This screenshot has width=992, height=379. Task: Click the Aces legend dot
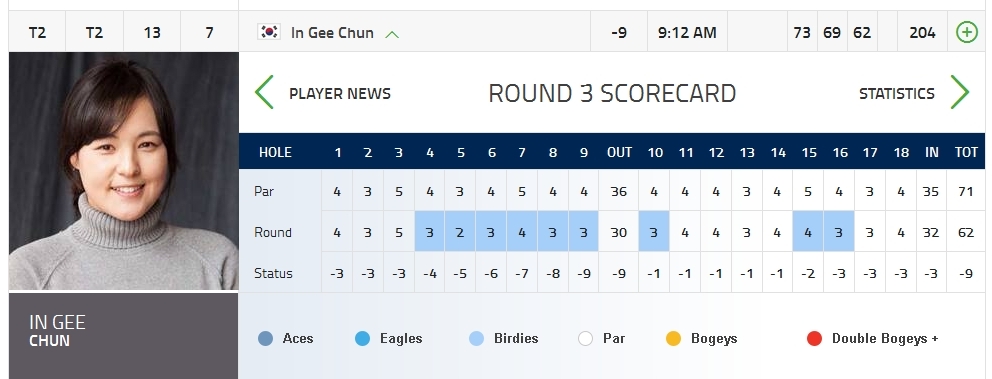click(x=265, y=339)
